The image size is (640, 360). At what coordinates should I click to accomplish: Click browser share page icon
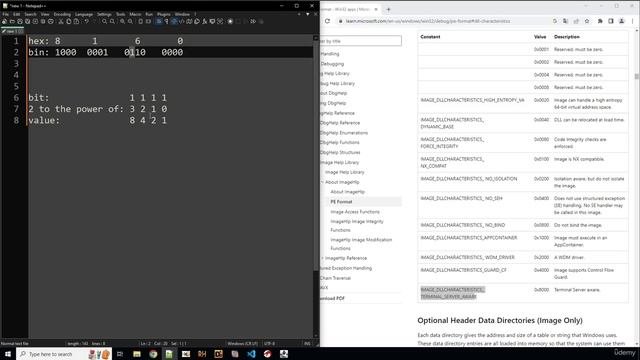[x=576, y=21]
